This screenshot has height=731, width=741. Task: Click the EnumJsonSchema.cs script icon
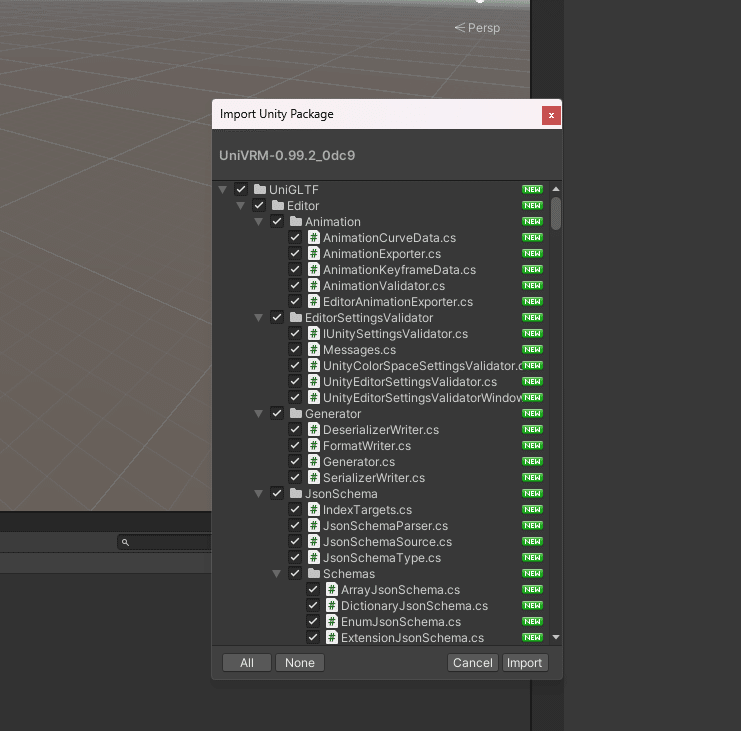(x=332, y=621)
